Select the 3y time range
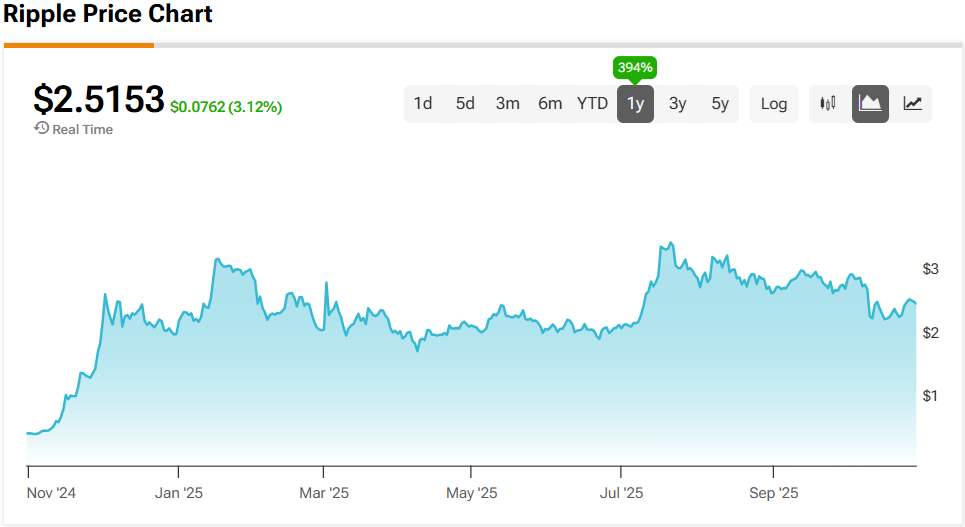The image size is (965, 527). (x=677, y=103)
